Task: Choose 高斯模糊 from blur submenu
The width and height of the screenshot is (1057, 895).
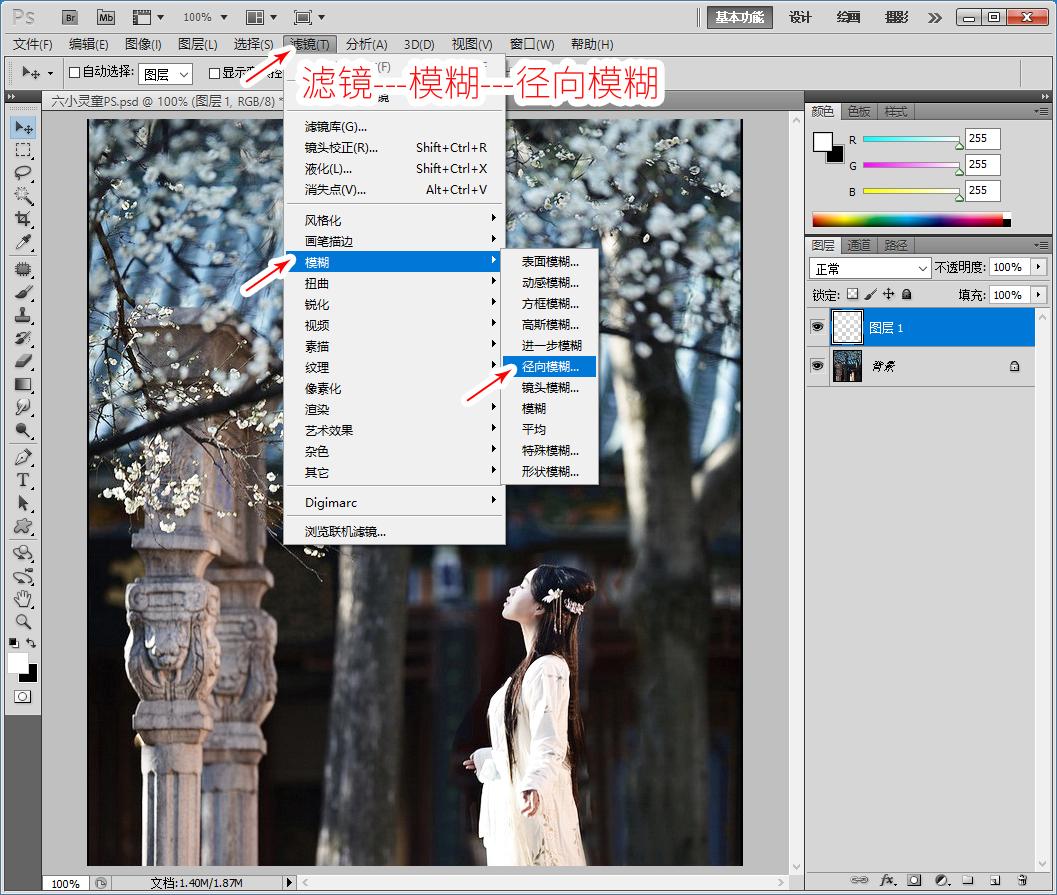Action: (x=549, y=324)
